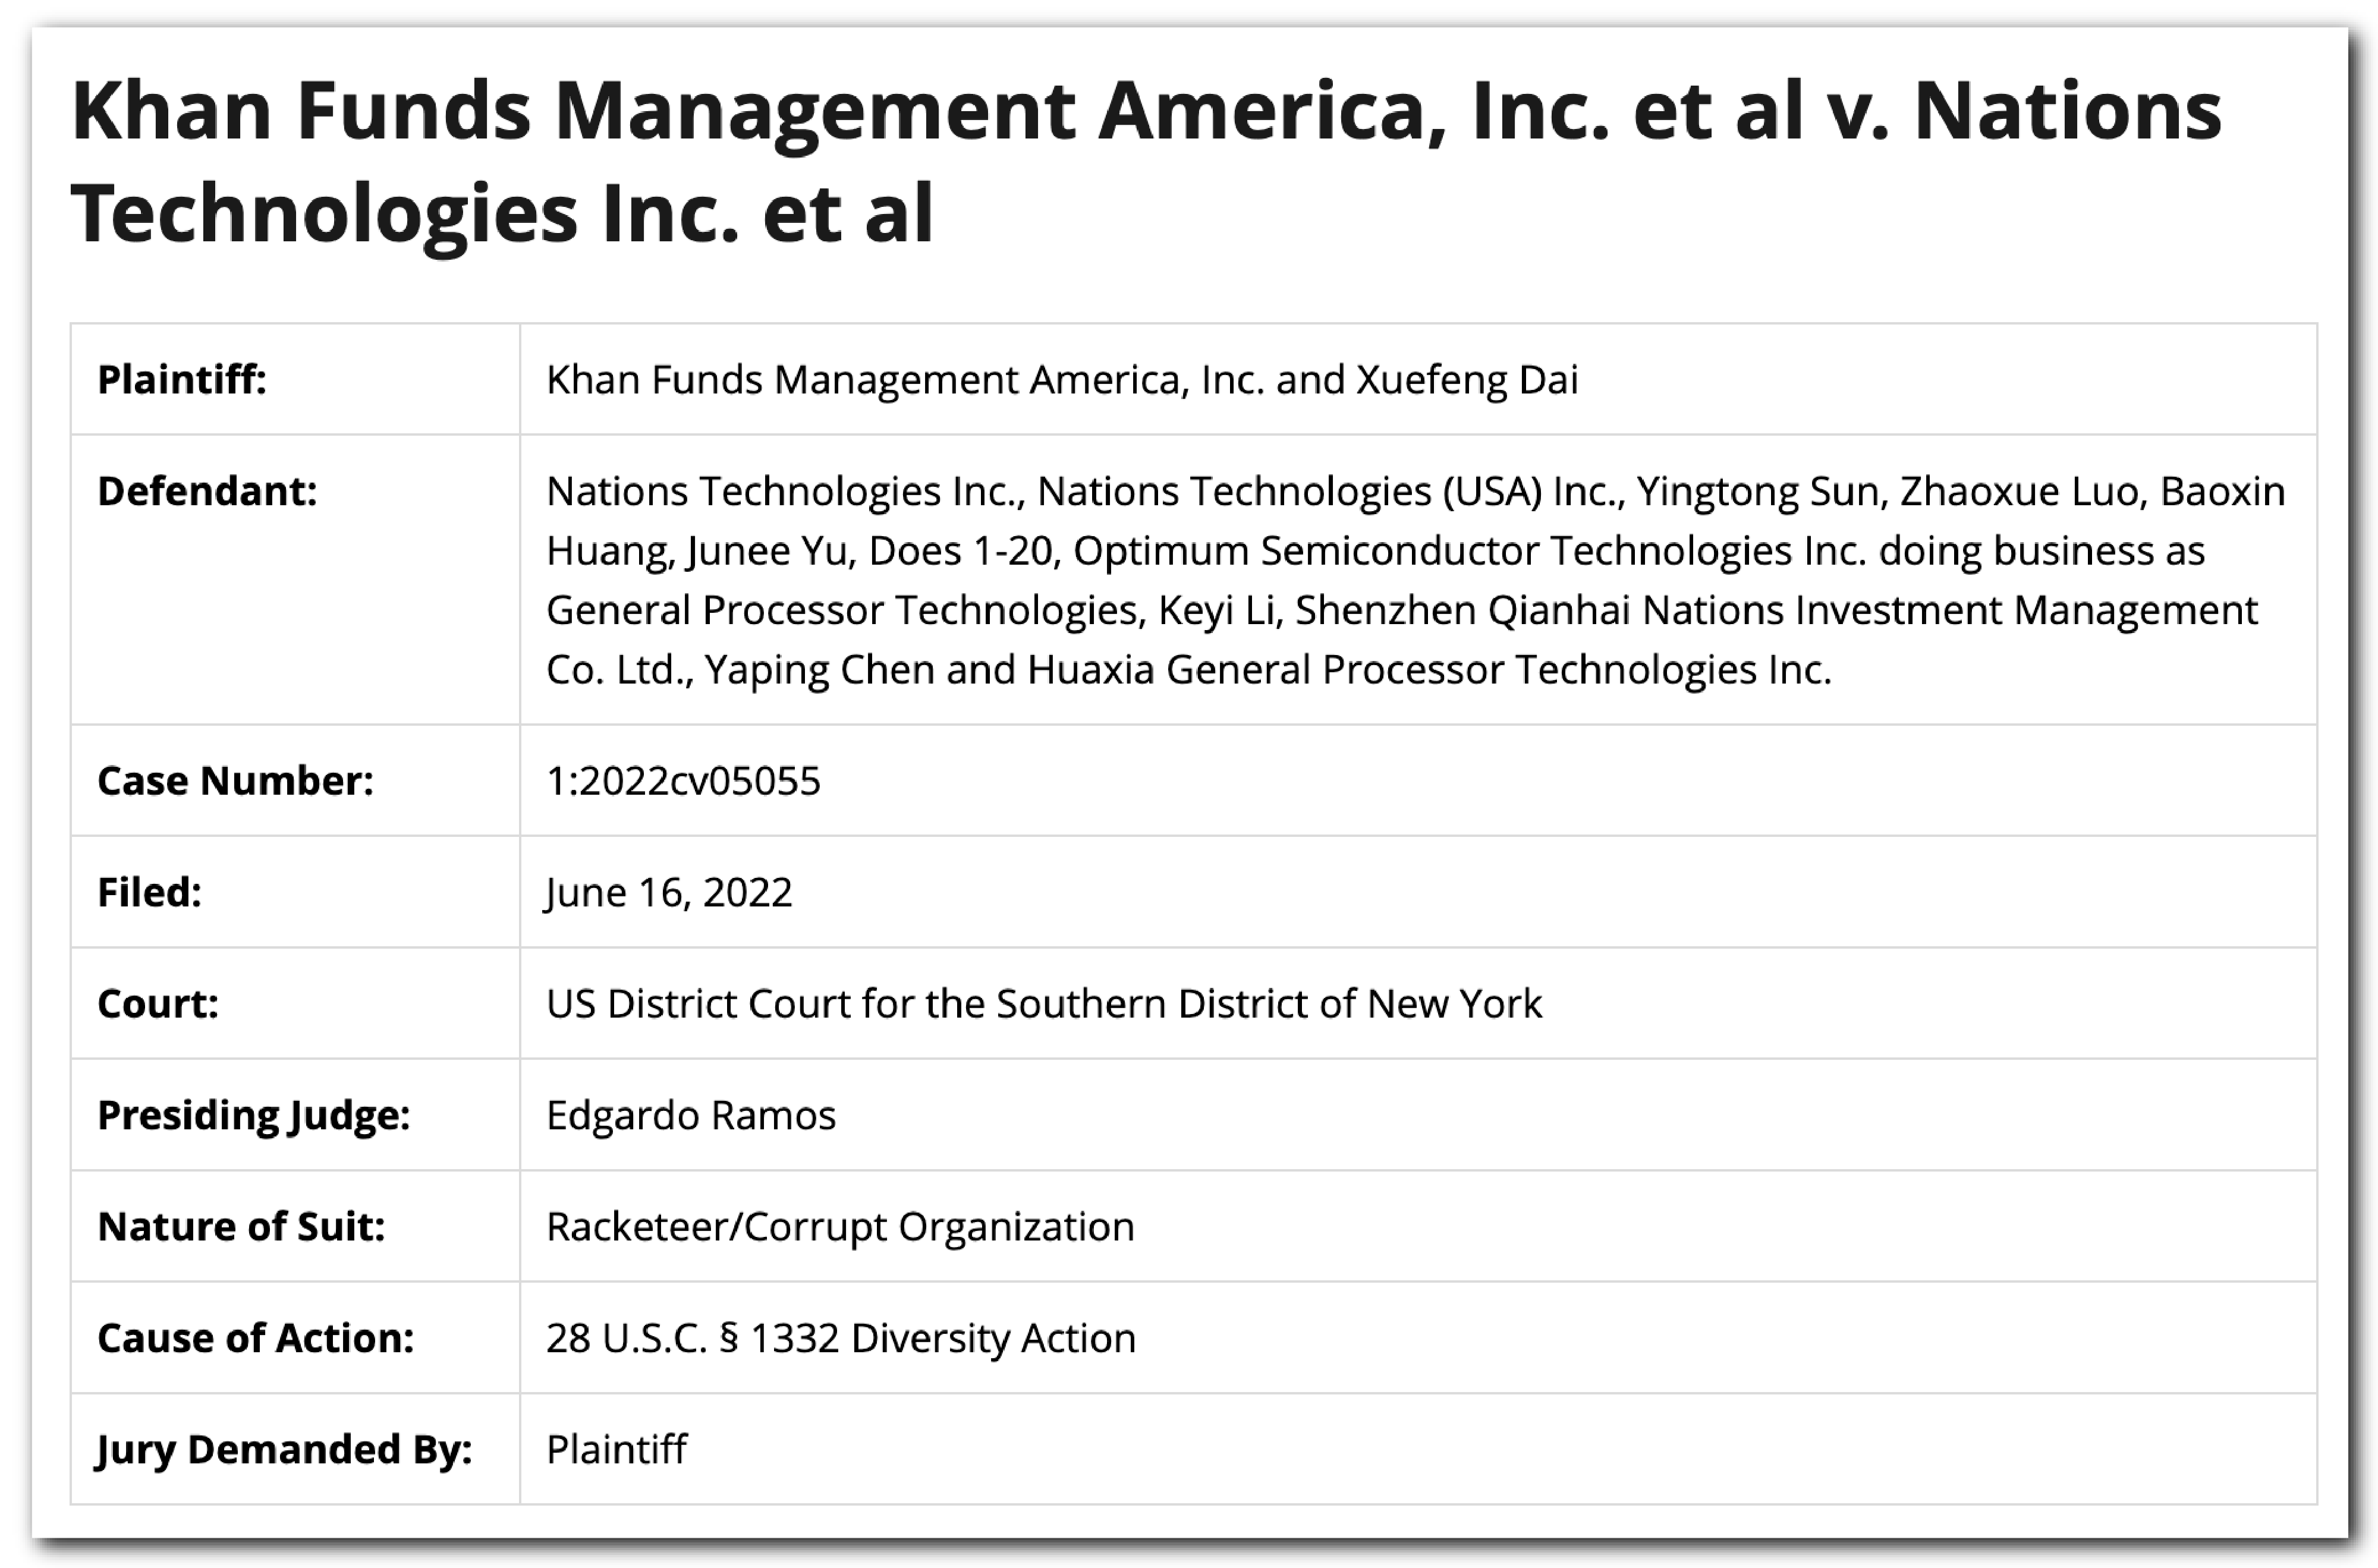
Task: Click the case title heading
Action: pos(1146,160)
